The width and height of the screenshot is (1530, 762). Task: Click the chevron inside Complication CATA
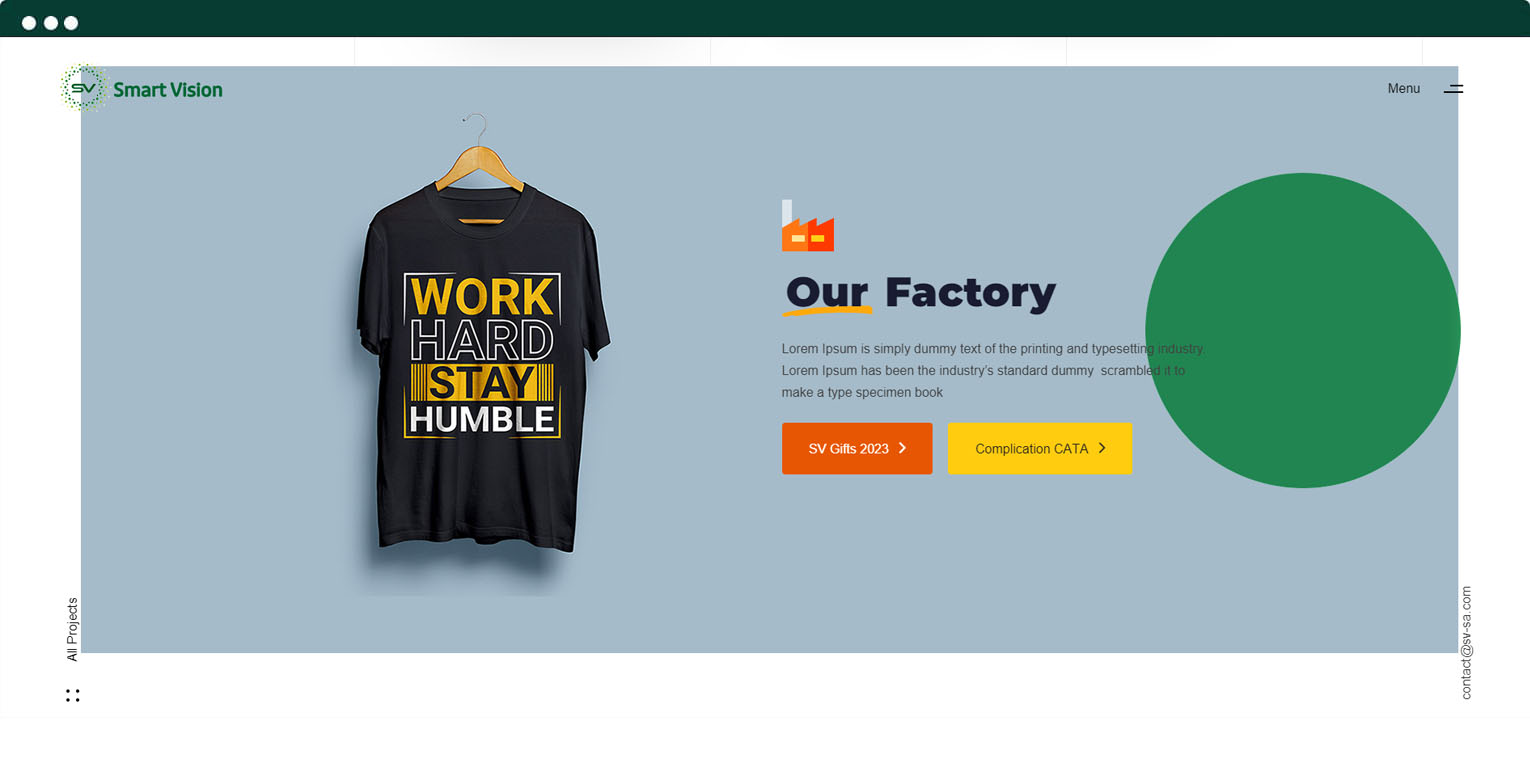point(1102,448)
